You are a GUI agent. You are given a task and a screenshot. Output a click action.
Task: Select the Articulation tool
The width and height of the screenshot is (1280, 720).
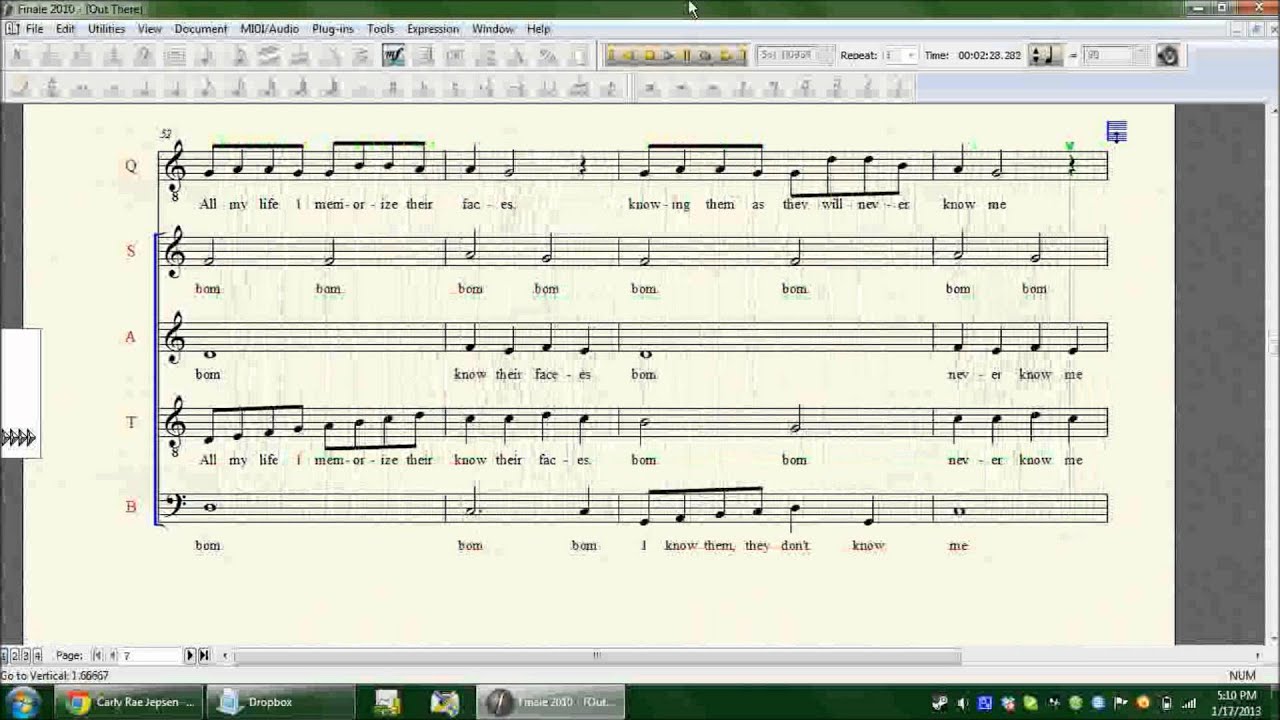coord(362,56)
